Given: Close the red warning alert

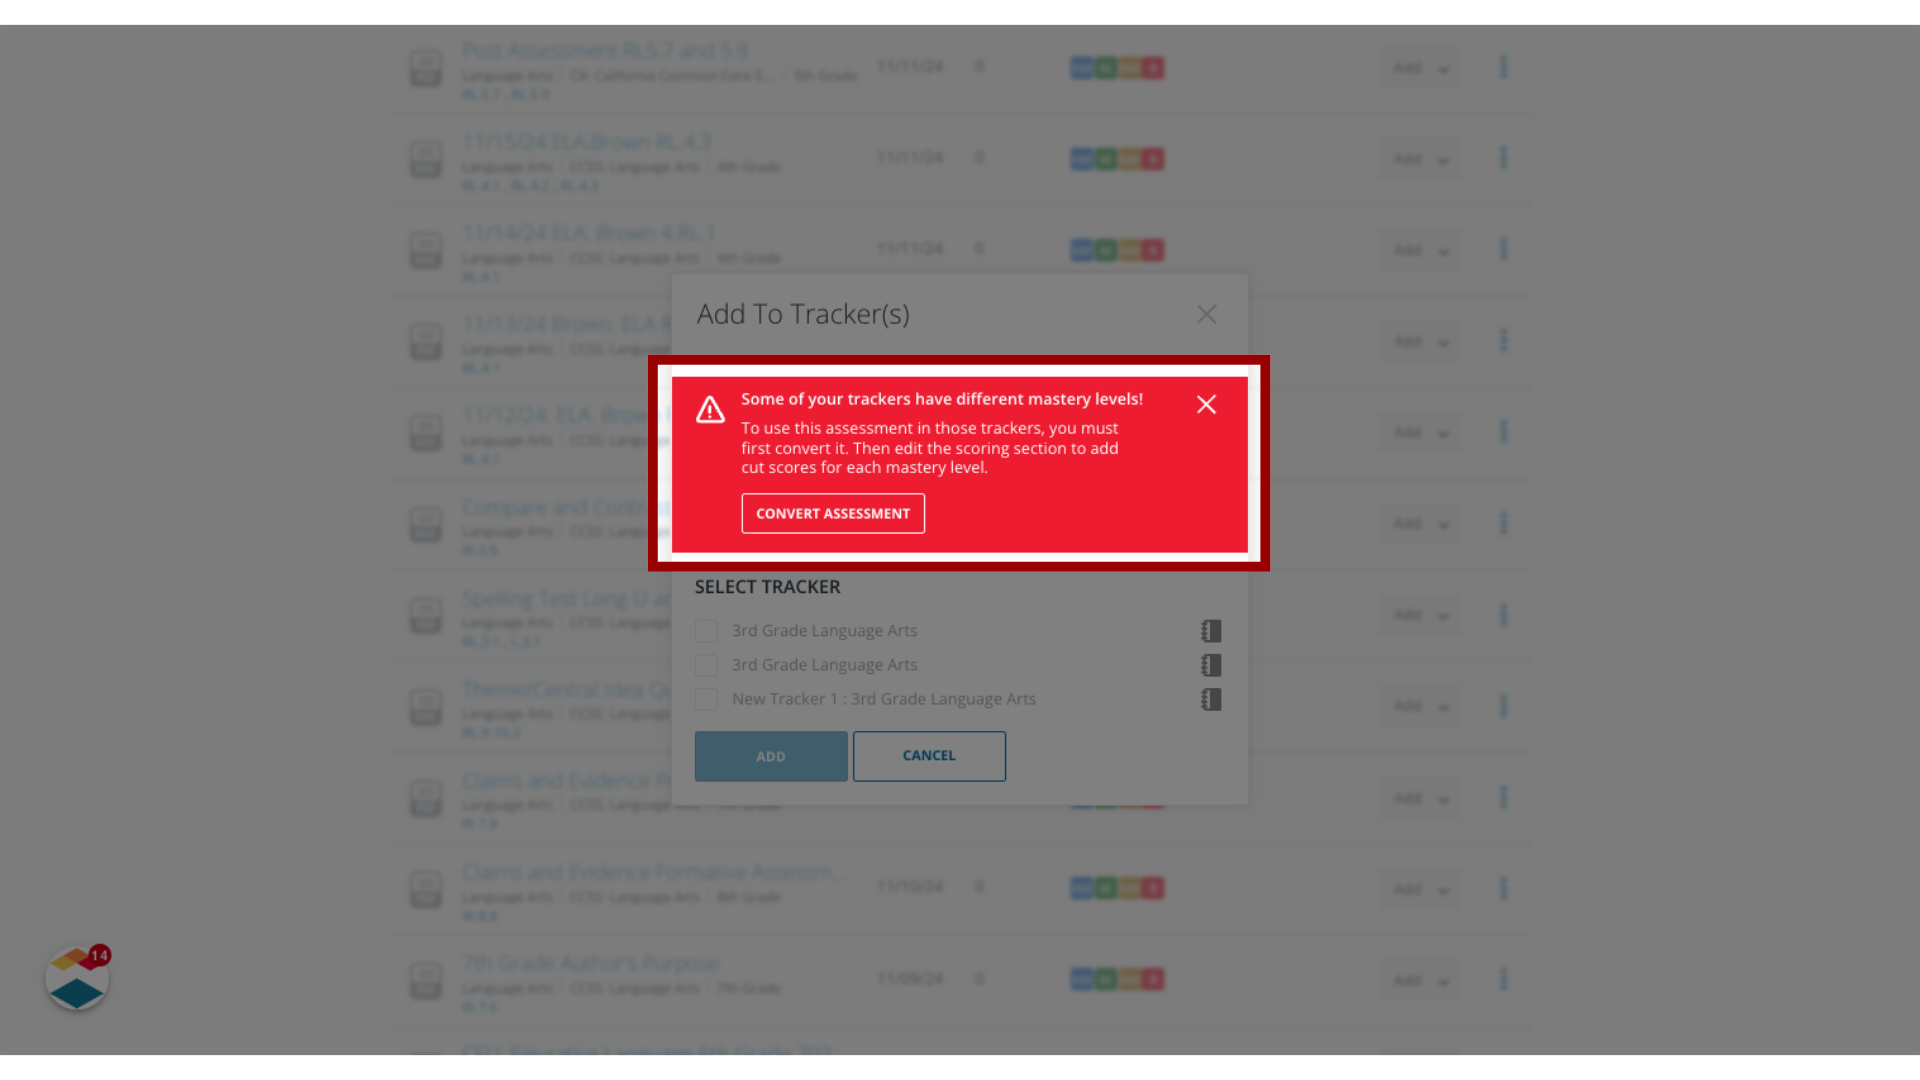Looking at the screenshot, I should tap(1205, 405).
